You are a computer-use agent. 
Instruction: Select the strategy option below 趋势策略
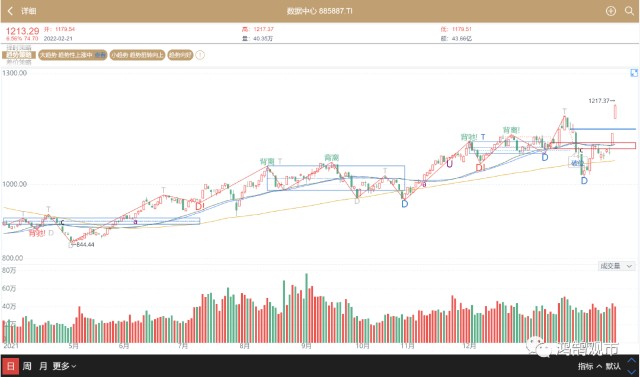(19, 62)
